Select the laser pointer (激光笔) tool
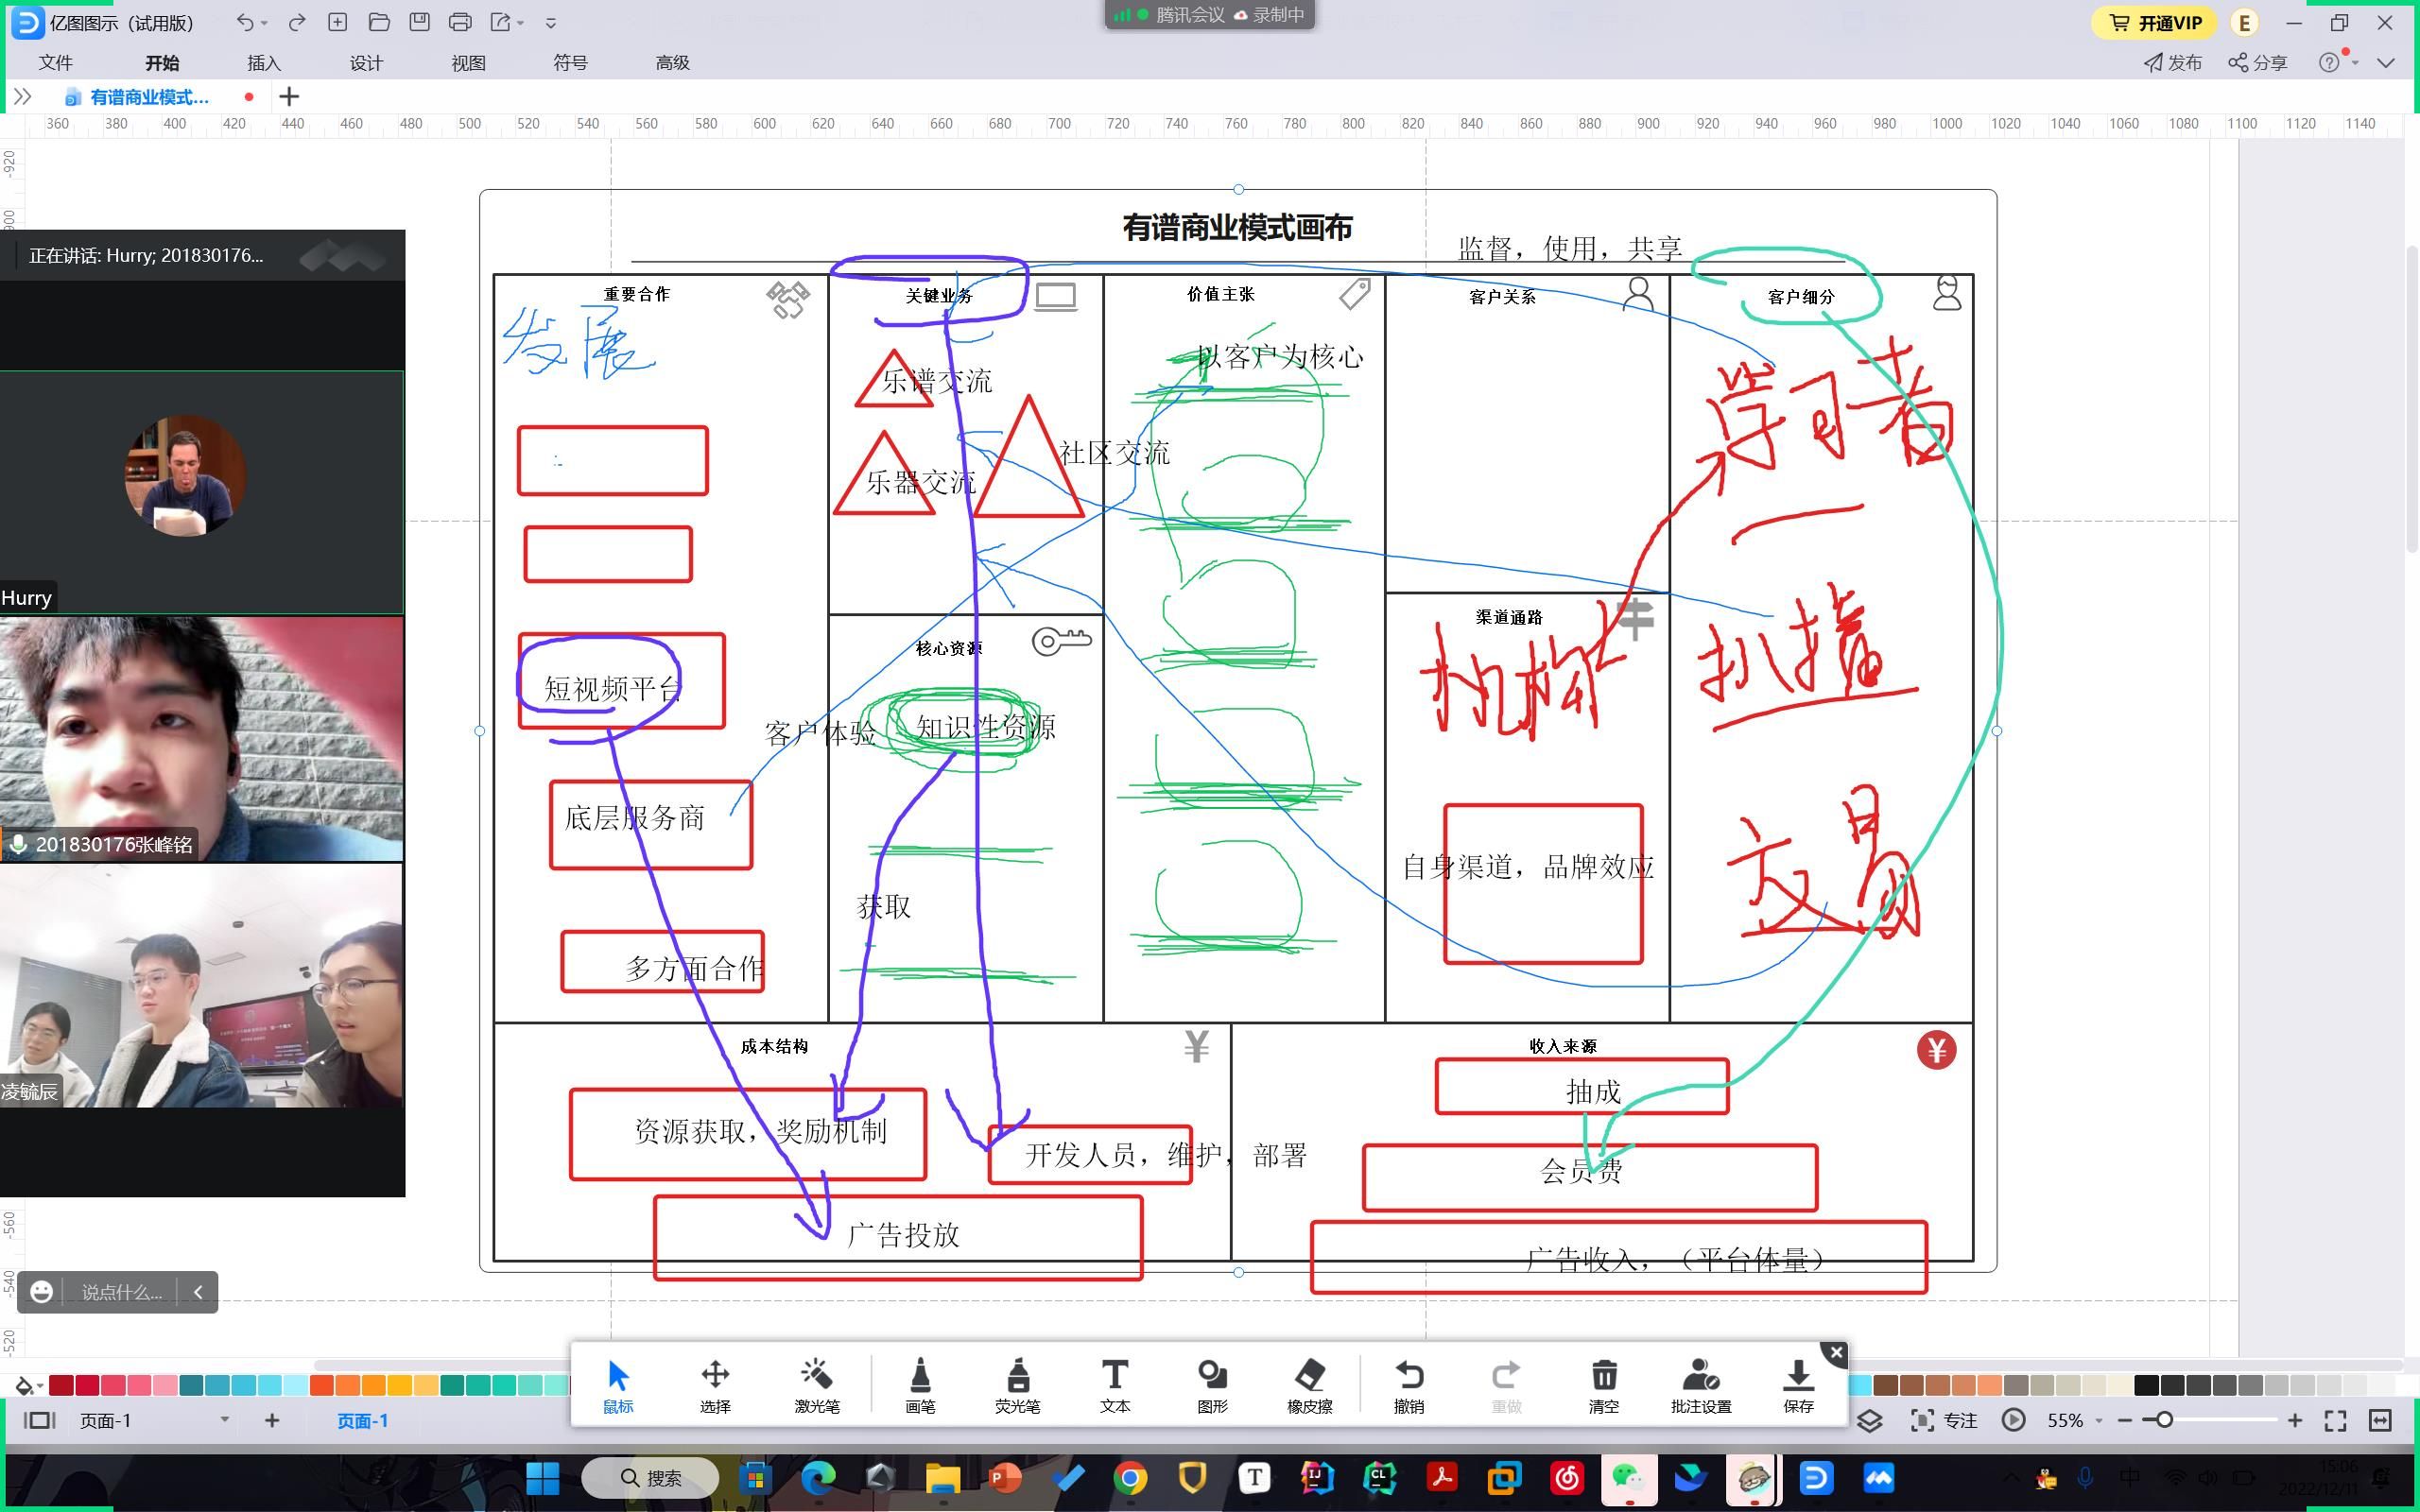Viewport: 2420px width, 1512px height. click(x=816, y=1385)
